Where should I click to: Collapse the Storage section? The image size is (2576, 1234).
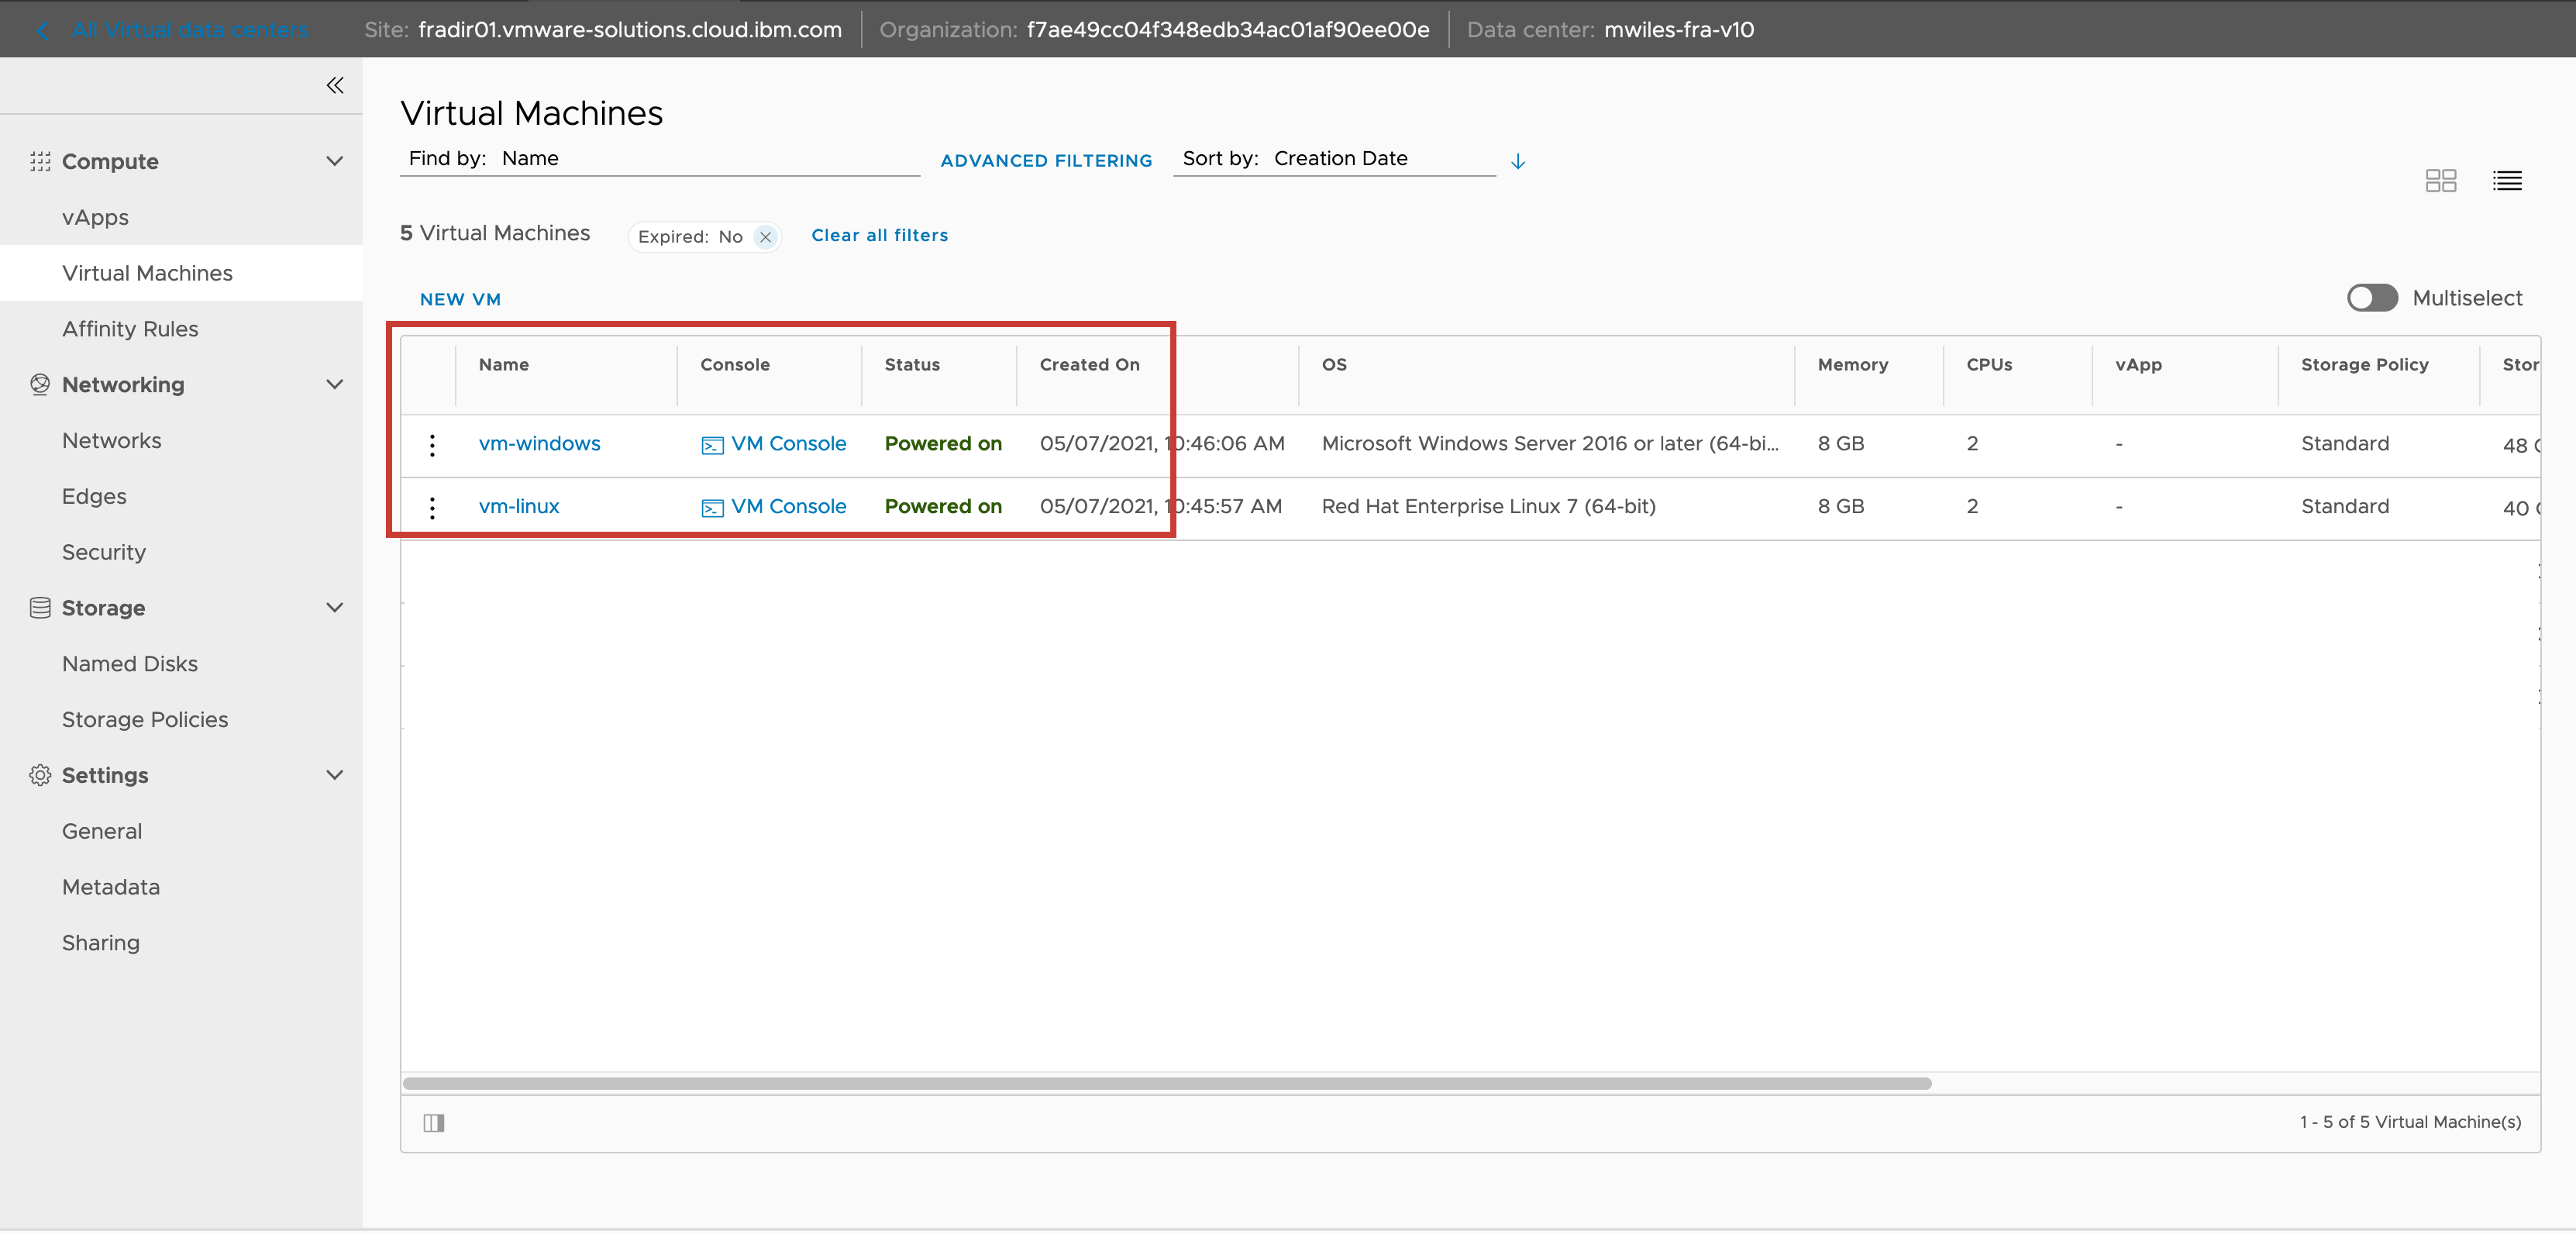(x=335, y=607)
